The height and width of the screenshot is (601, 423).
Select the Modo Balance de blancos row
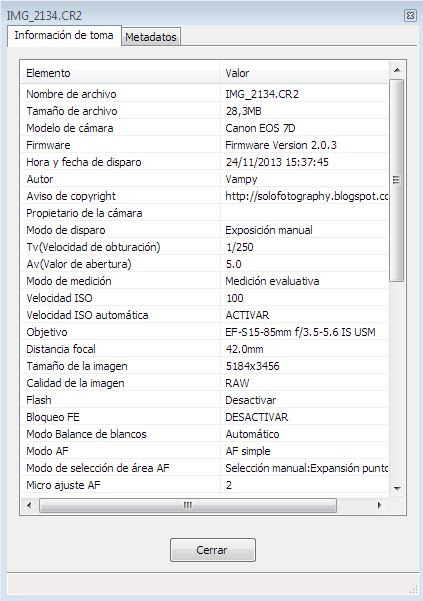pos(205,434)
